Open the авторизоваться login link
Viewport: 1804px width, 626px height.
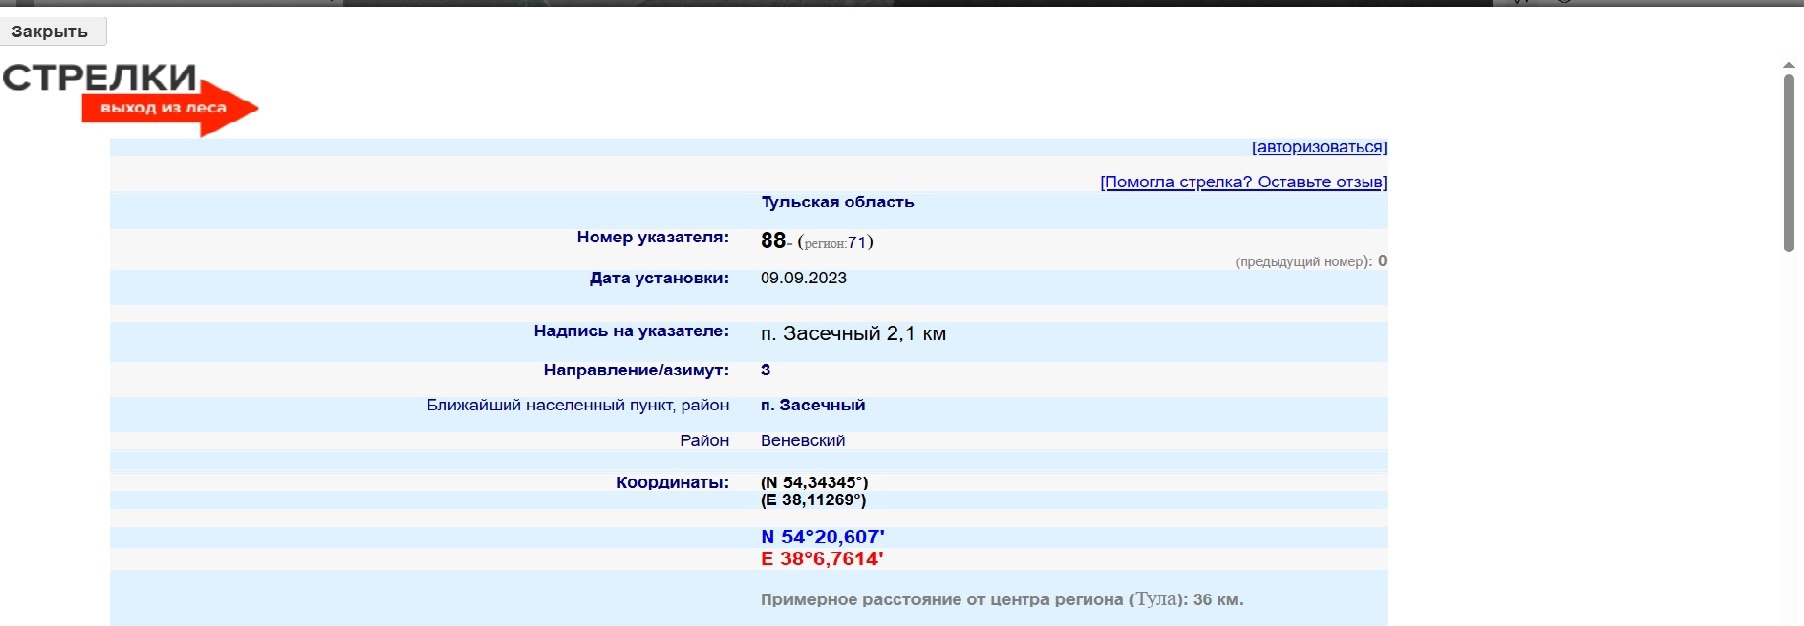pyautogui.click(x=1319, y=147)
